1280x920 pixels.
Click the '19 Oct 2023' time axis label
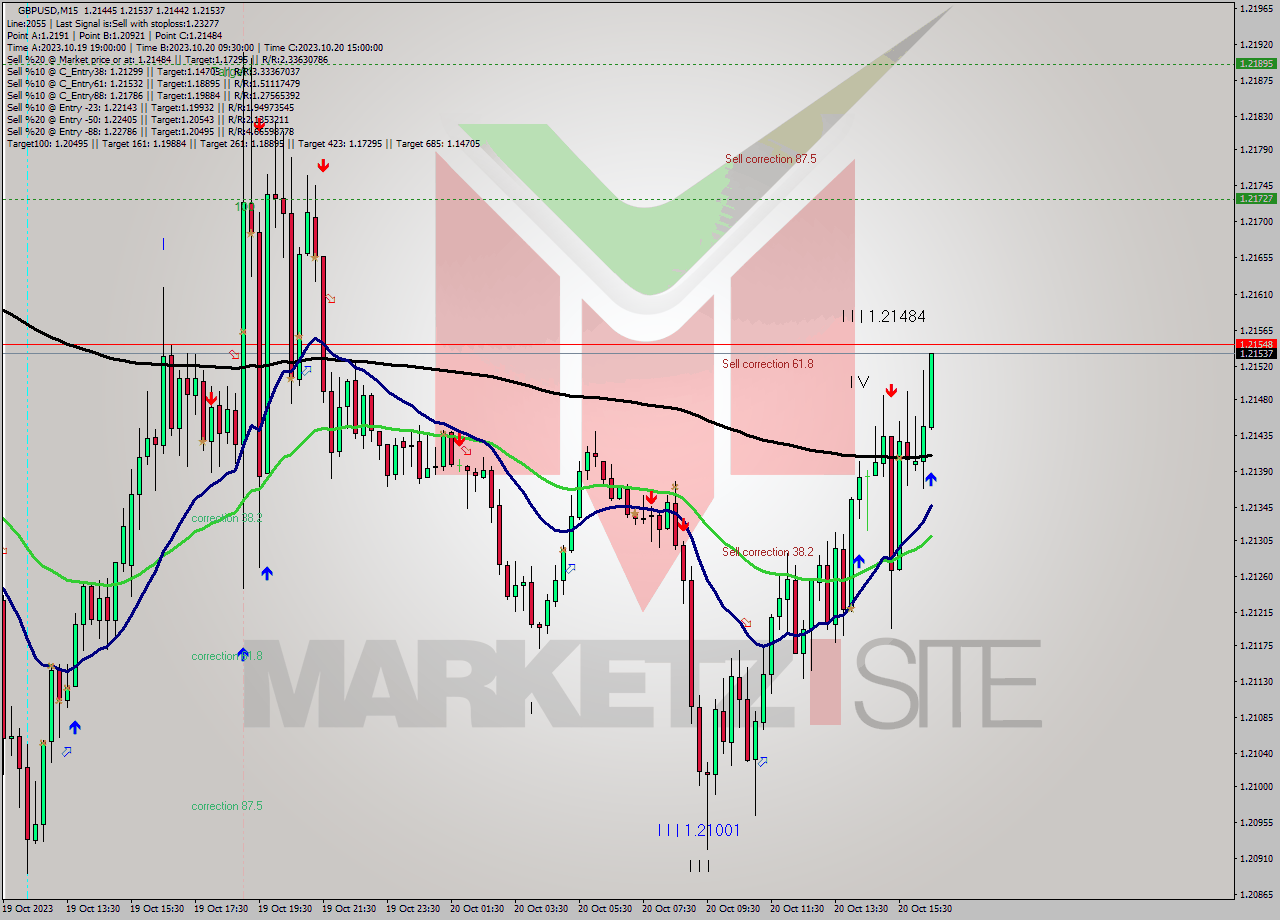click(29, 909)
